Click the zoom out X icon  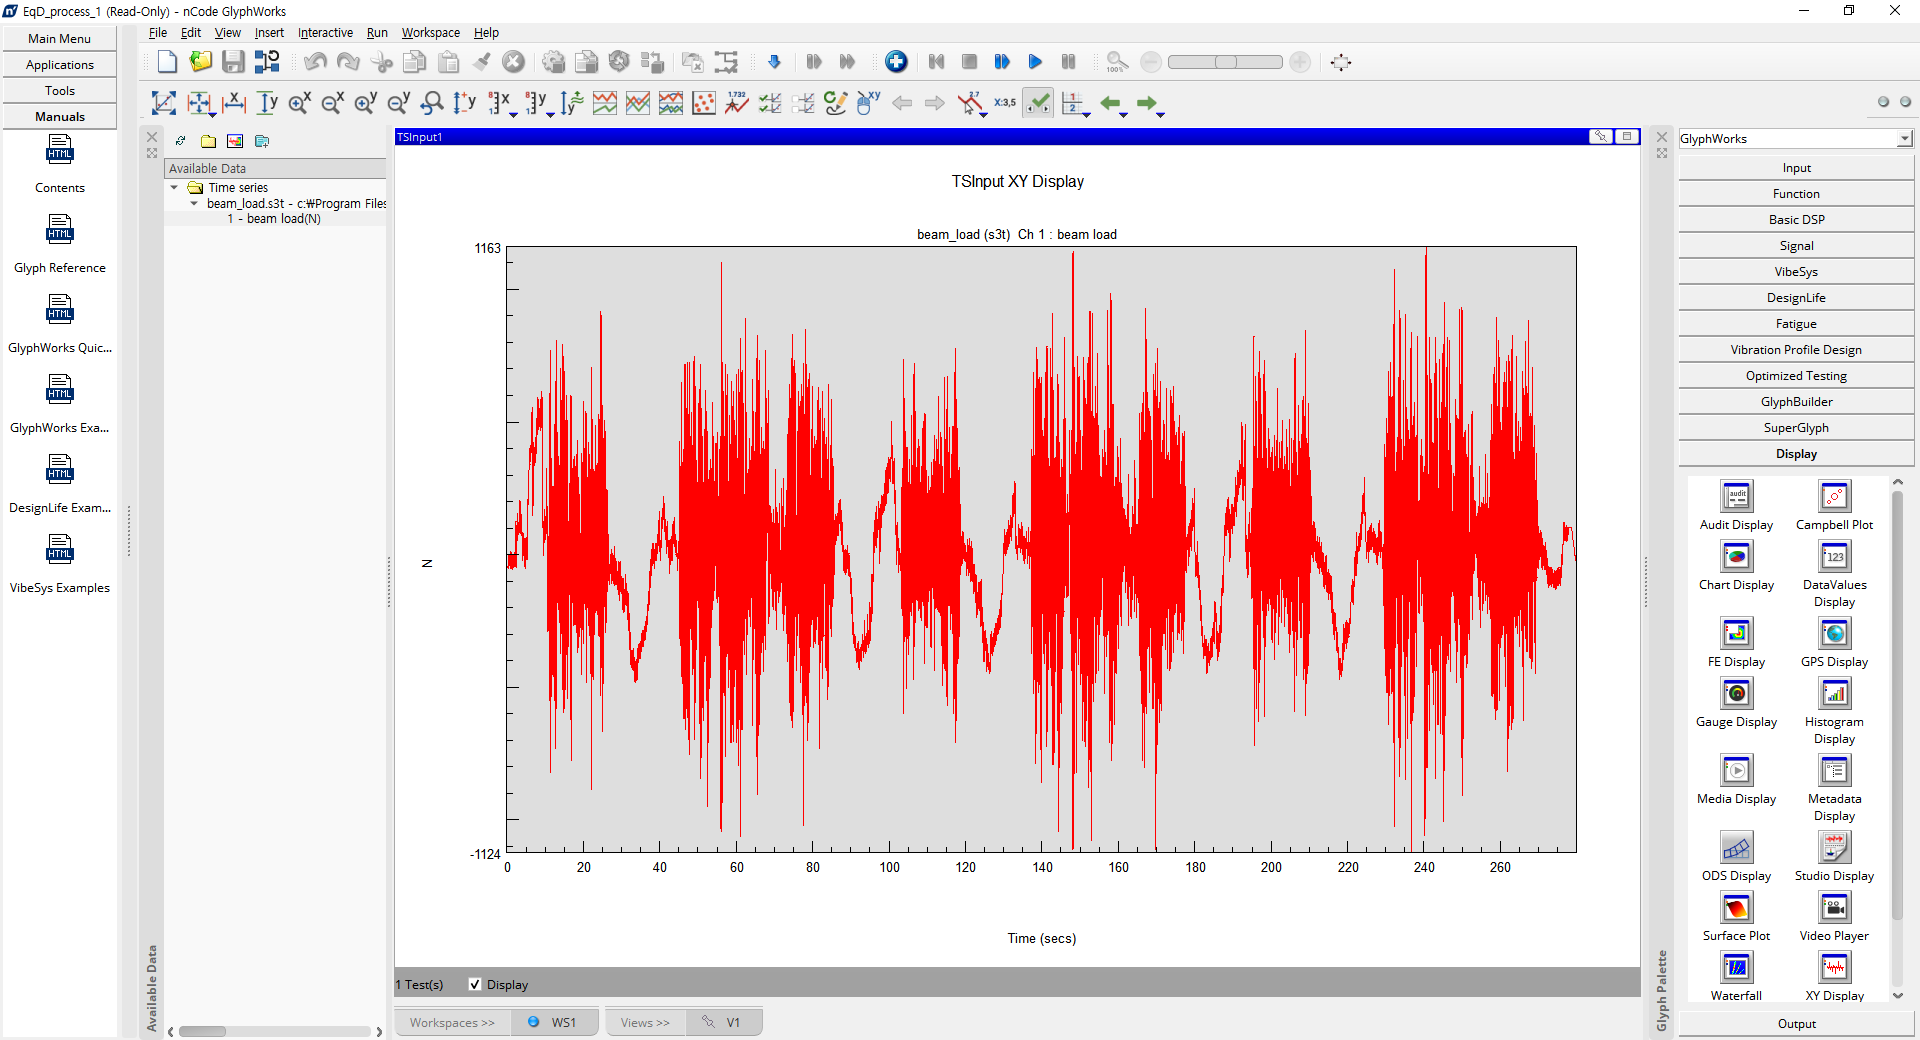(x=333, y=103)
